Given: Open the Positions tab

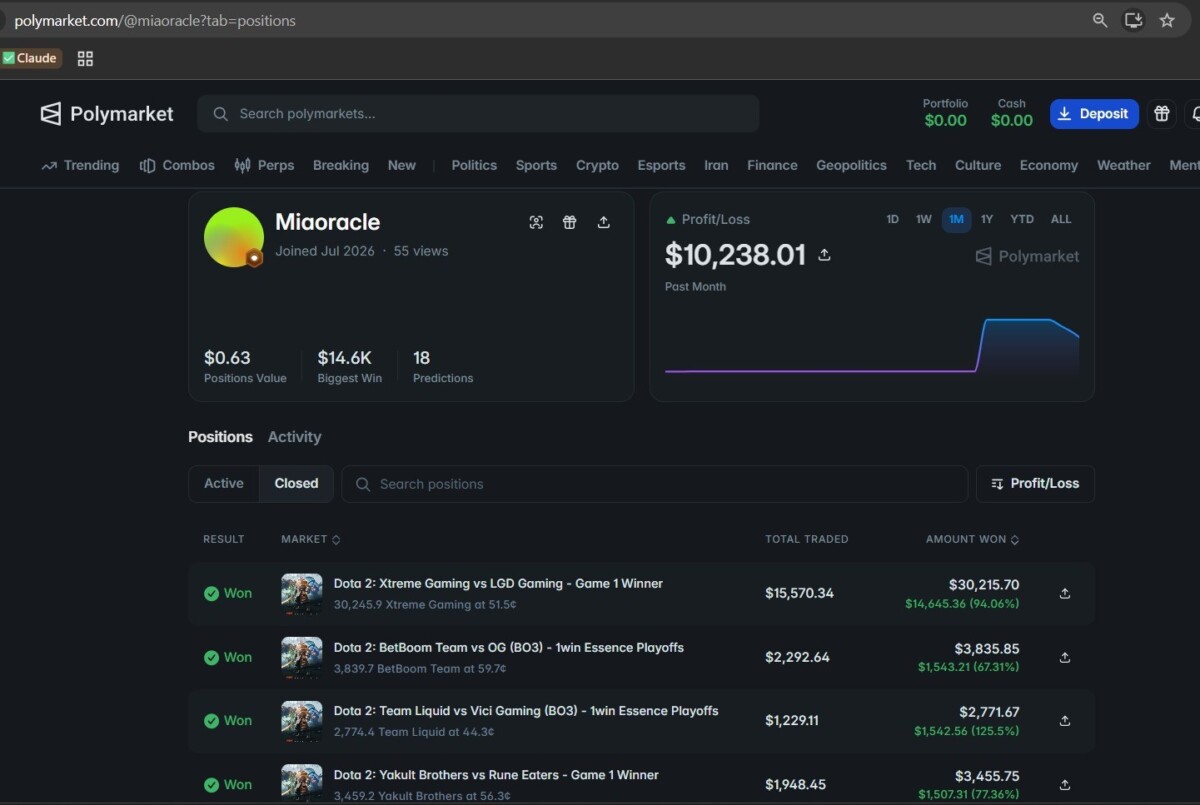Looking at the screenshot, I should [220, 437].
